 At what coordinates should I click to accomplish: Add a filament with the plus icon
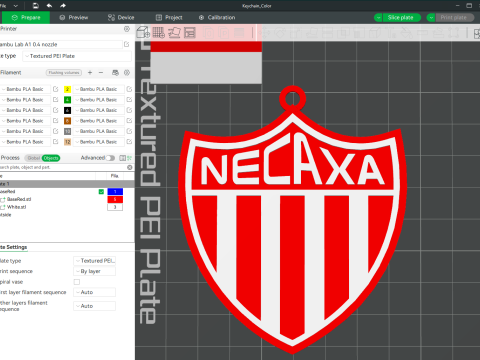(90, 72)
